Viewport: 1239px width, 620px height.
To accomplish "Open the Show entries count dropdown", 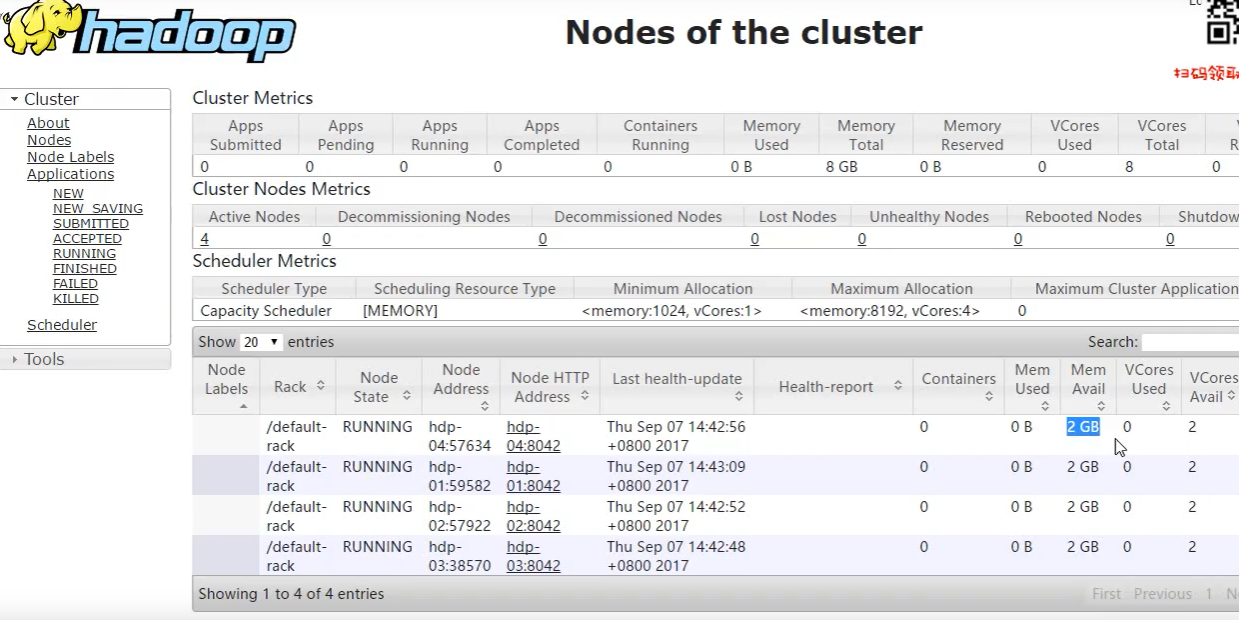I will coord(262,342).
